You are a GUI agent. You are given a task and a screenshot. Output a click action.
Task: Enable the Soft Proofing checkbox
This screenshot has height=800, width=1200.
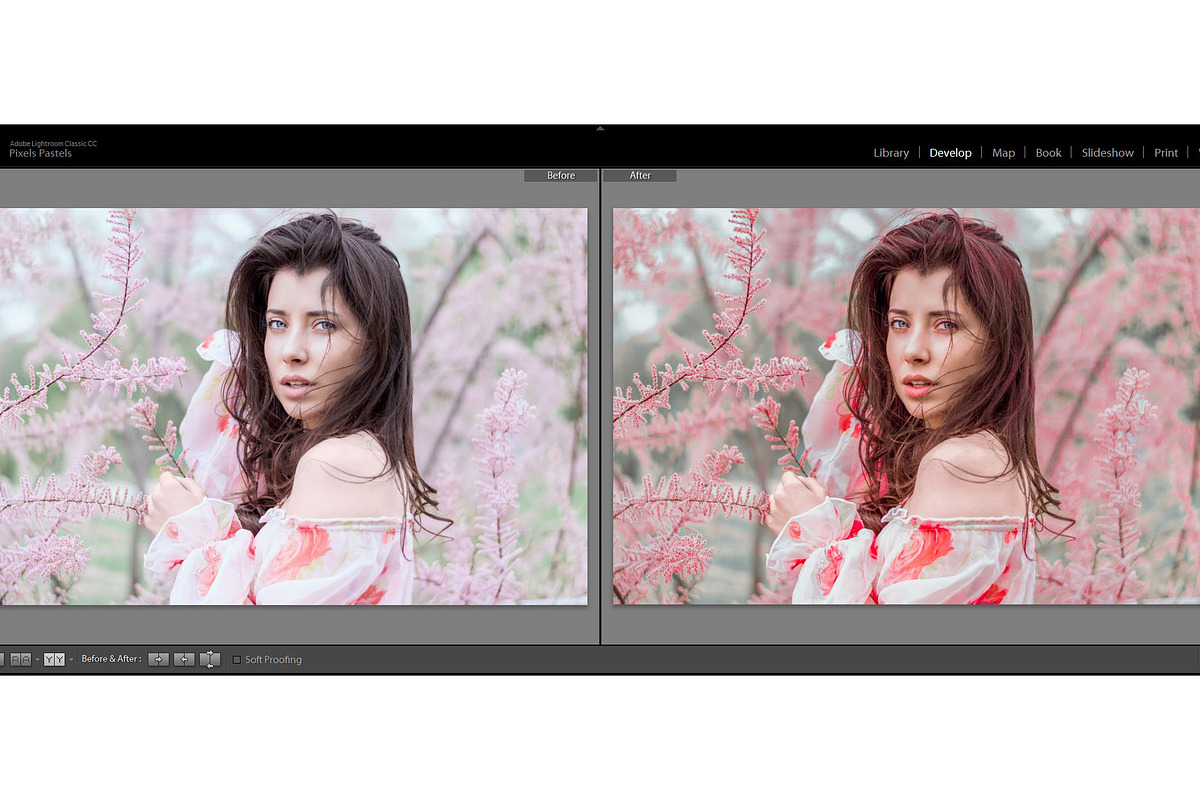coord(237,660)
